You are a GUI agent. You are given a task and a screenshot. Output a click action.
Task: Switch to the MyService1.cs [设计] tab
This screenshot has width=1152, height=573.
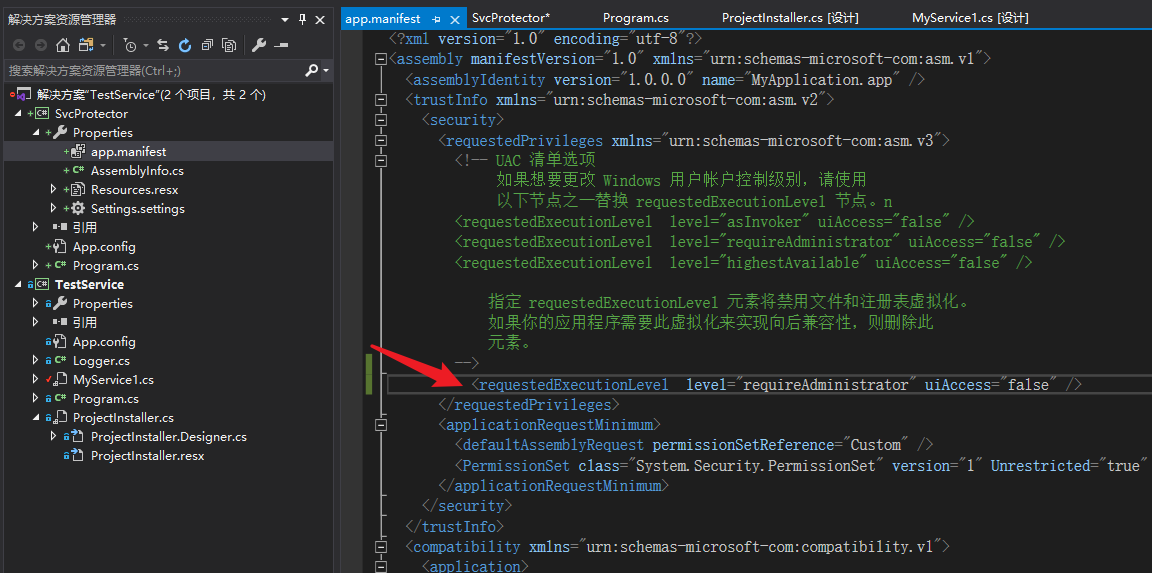pos(970,18)
